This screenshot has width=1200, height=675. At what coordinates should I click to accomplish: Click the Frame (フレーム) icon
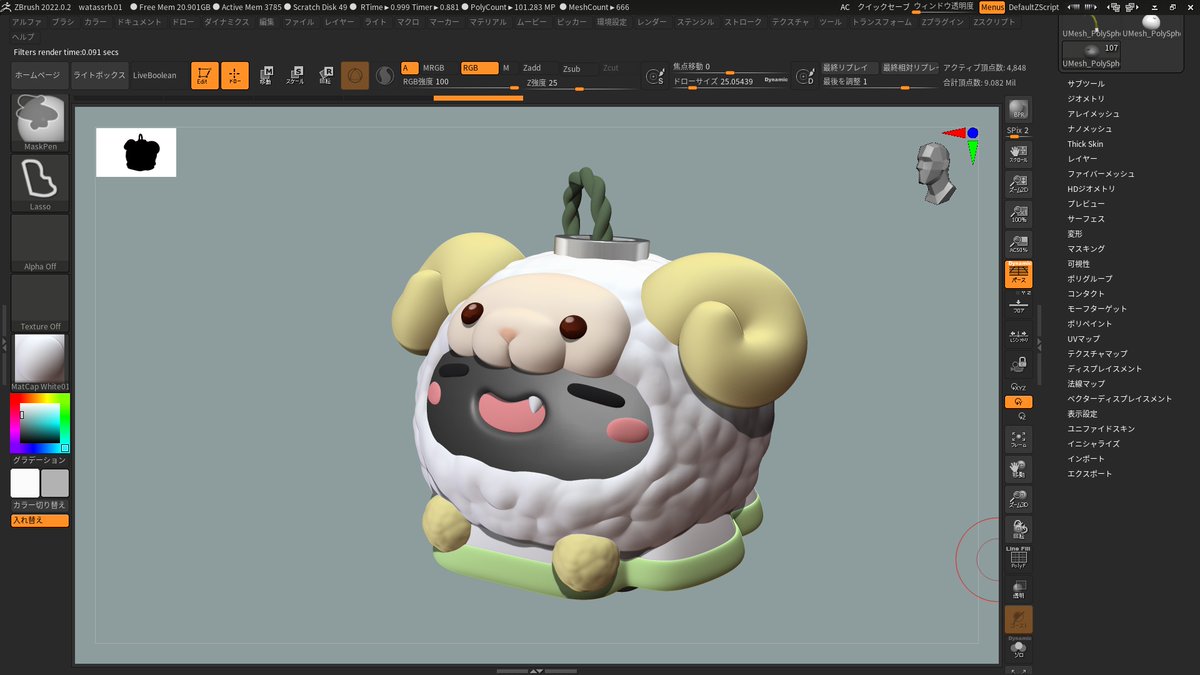1019,439
